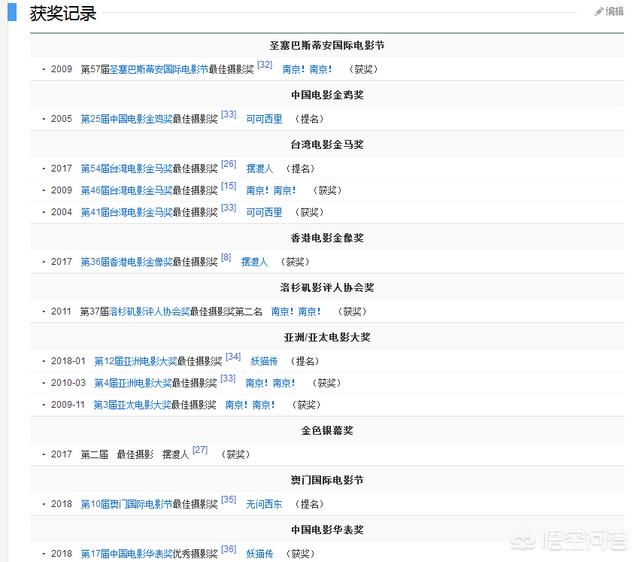The width and height of the screenshot is (640, 562).
Task: Open 第25届中国电影金鸡奖 link
Action: point(126,119)
